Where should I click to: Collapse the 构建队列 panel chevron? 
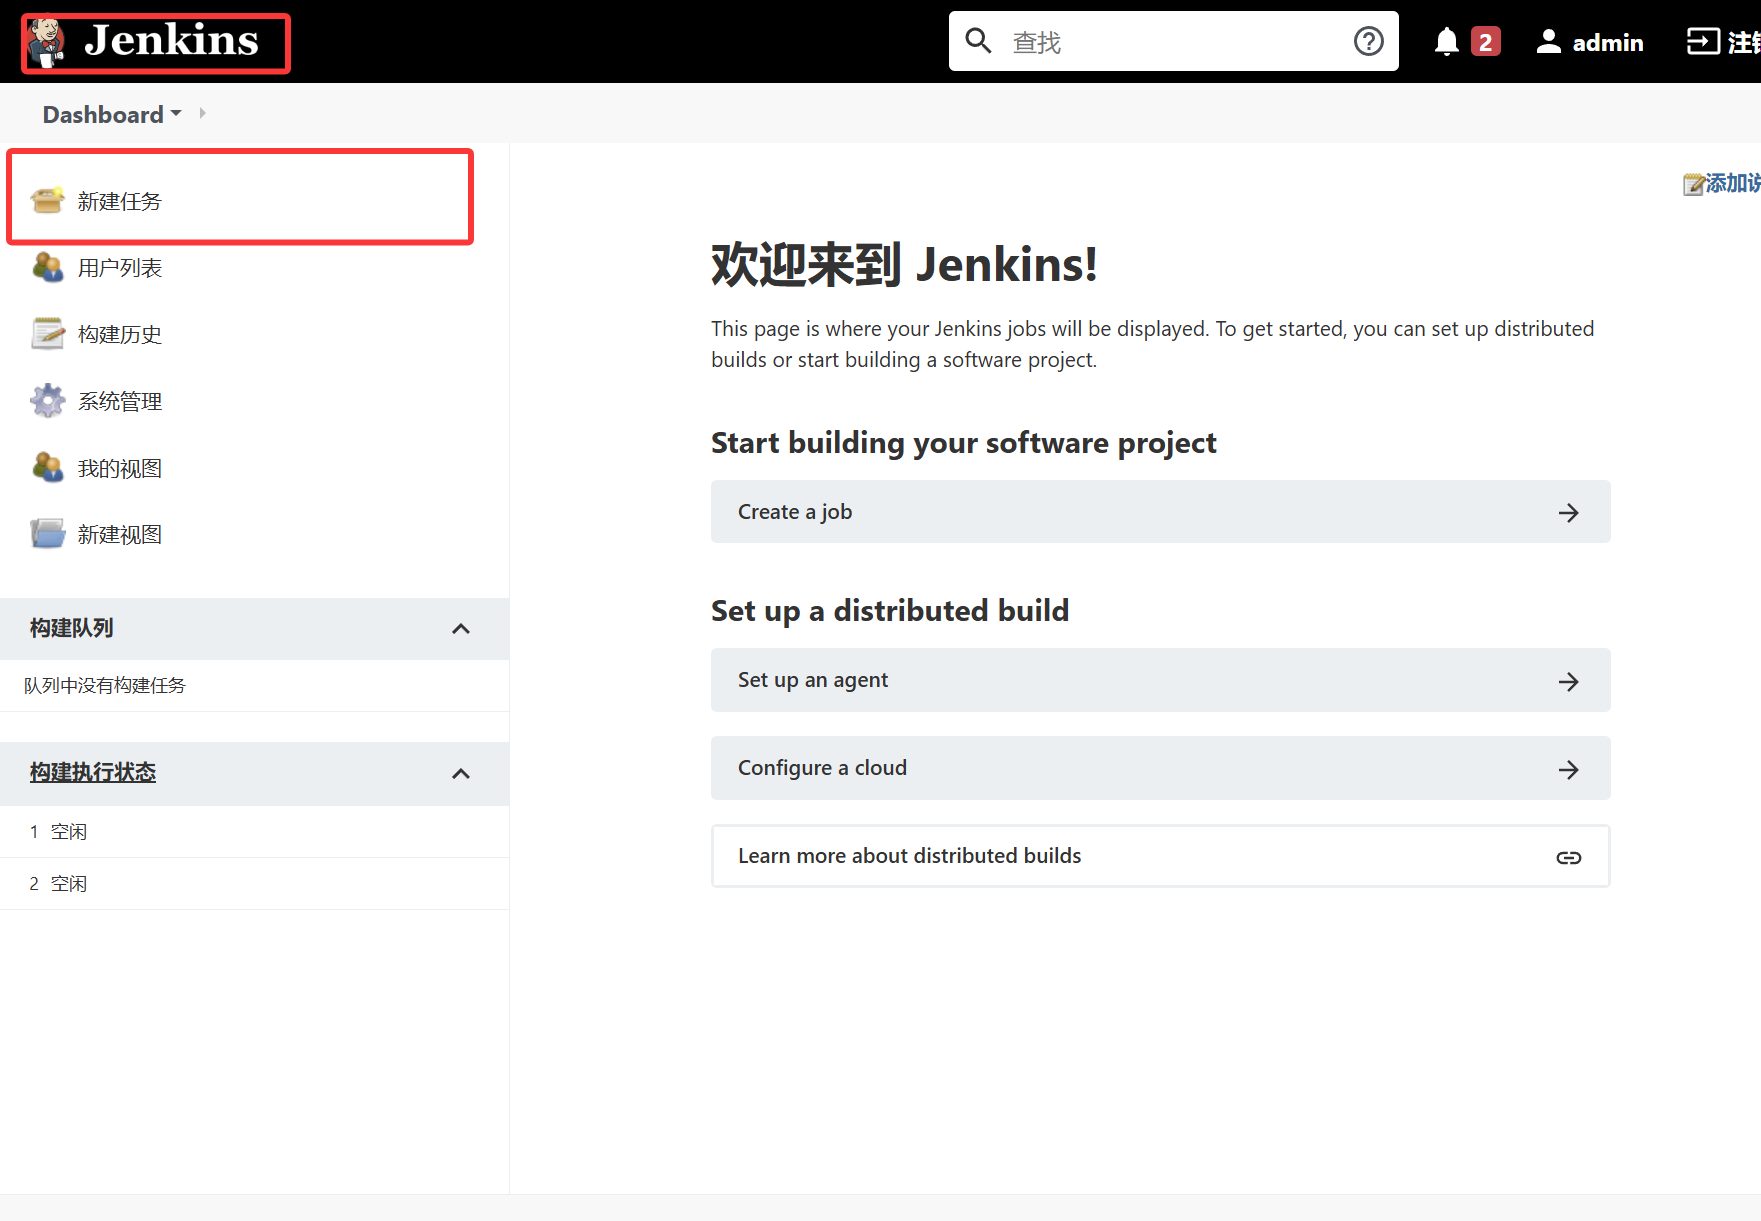point(461,629)
